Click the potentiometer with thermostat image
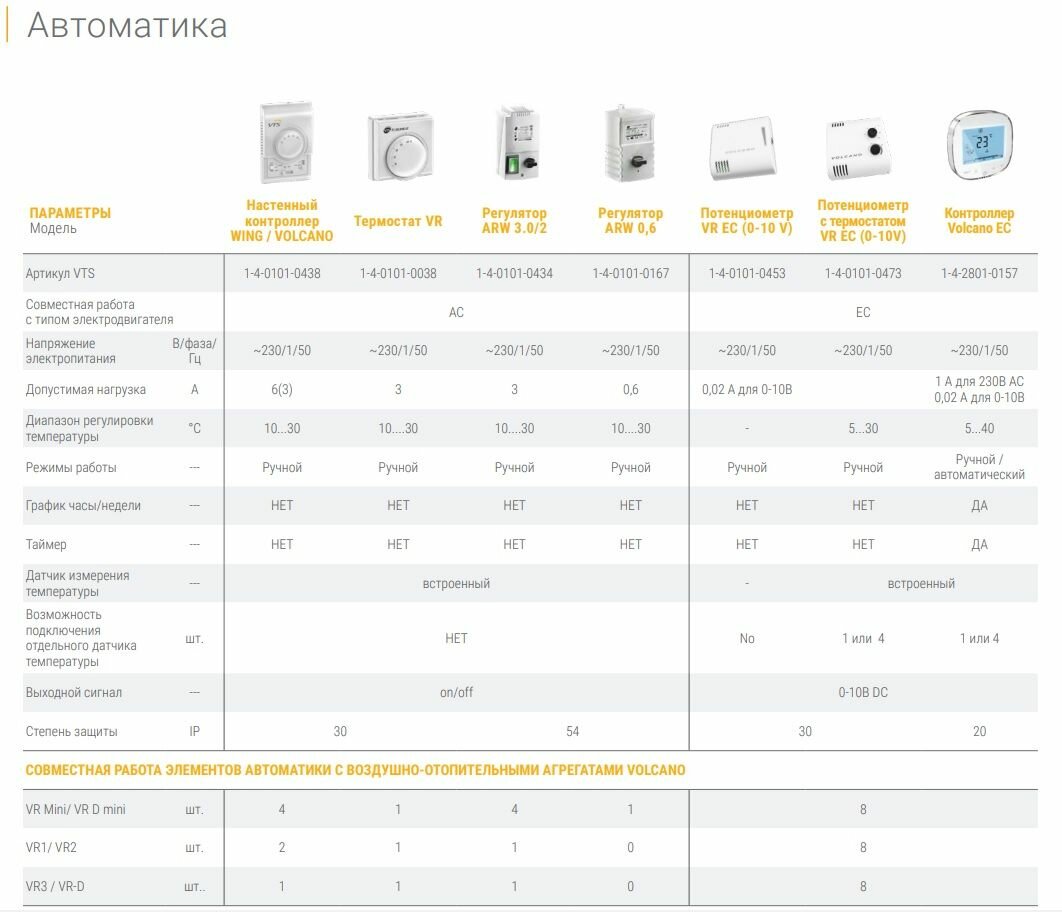1062x912 pixels. (858, 148)
